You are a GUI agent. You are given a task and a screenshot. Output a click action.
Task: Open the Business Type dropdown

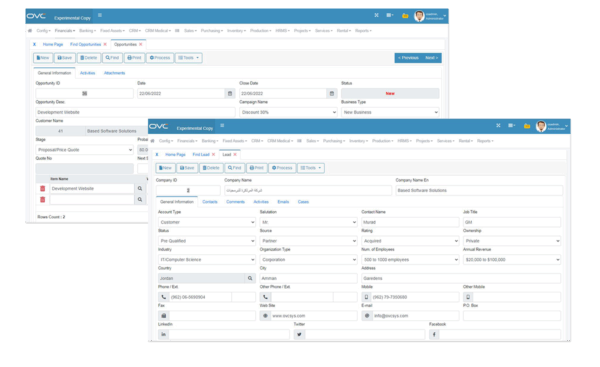click(390, 112)
